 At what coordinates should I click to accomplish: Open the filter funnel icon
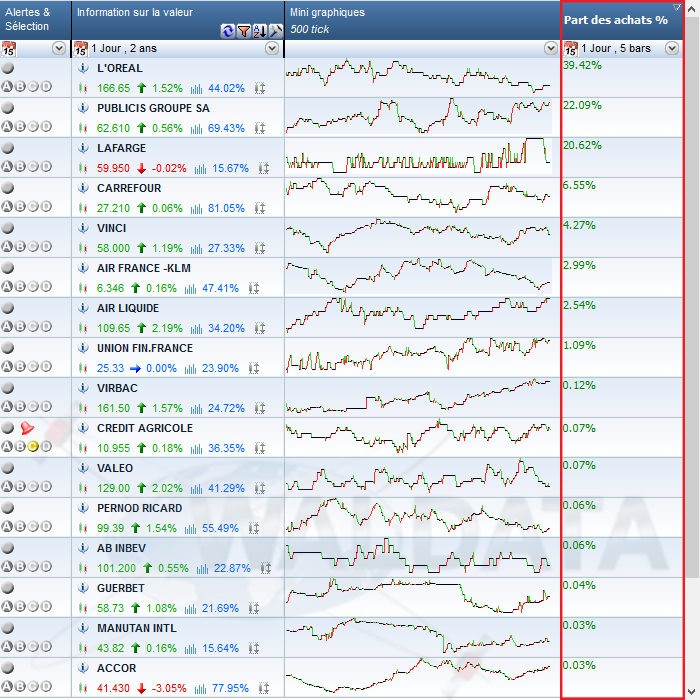244,31
